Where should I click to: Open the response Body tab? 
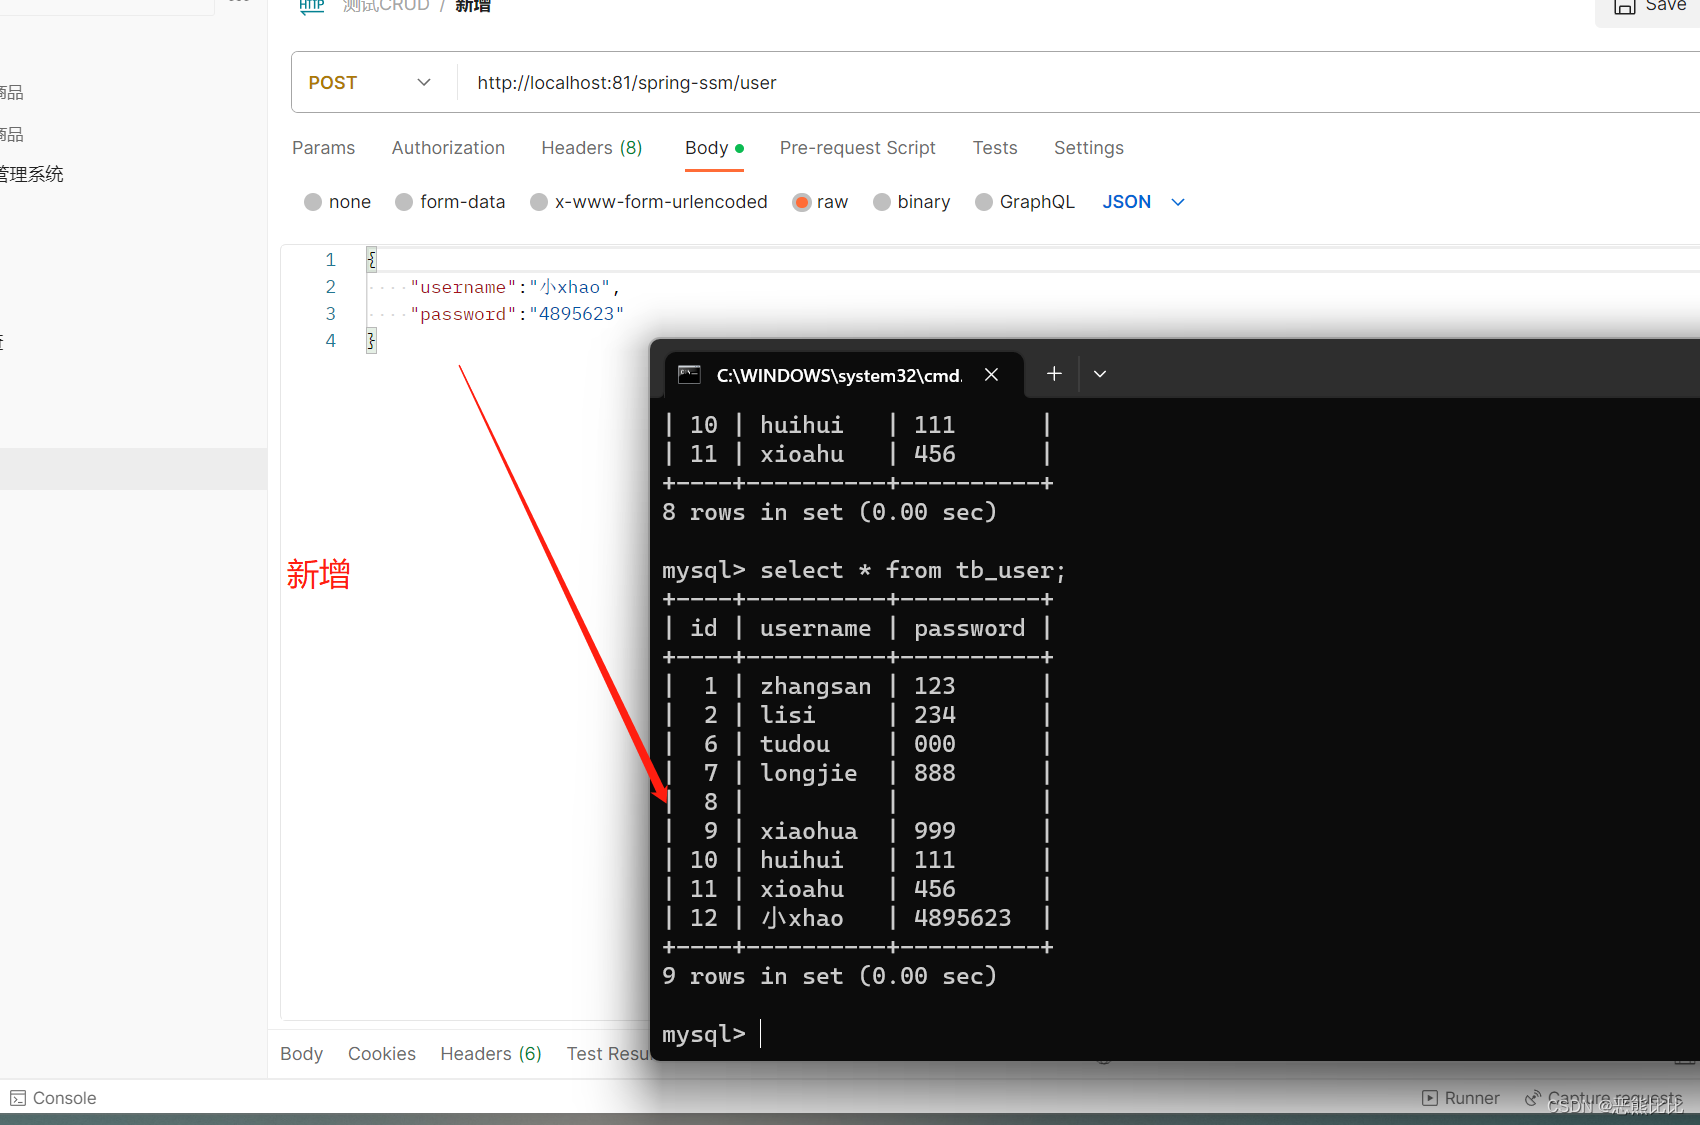tap(301, 1054)
